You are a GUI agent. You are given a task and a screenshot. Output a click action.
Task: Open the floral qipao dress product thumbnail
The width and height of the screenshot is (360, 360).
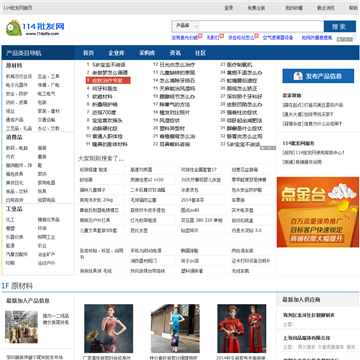(x=108, y=328)
